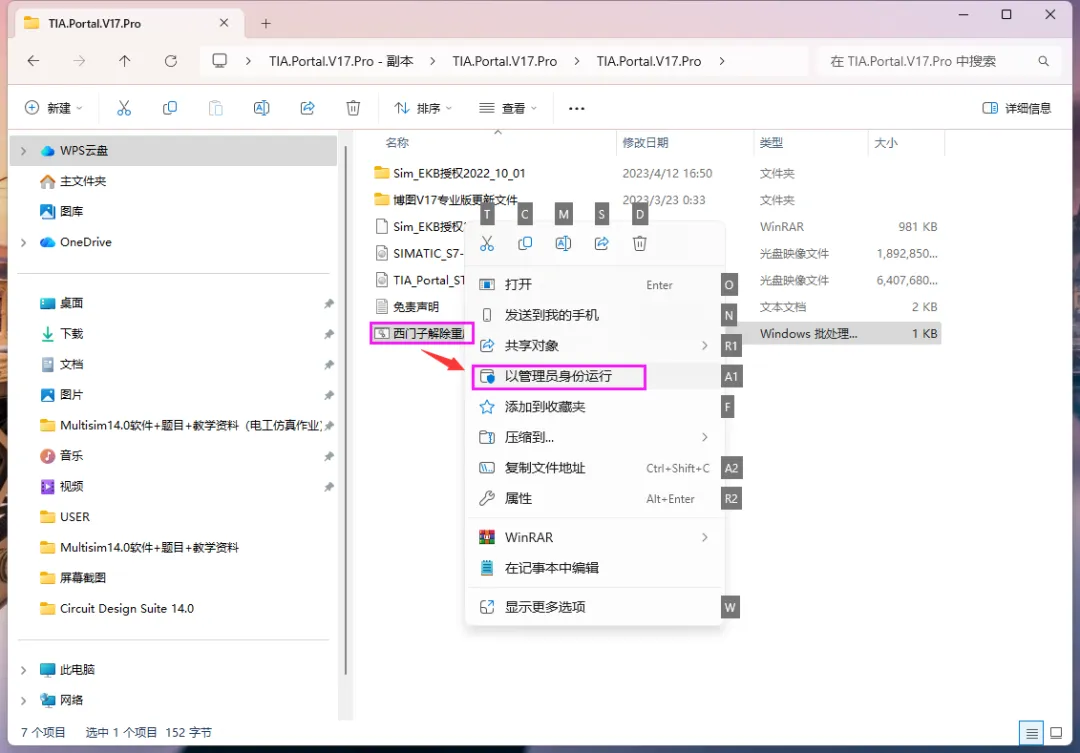Choose 在记事本中编辑 in the context menu

coord(594,568)
